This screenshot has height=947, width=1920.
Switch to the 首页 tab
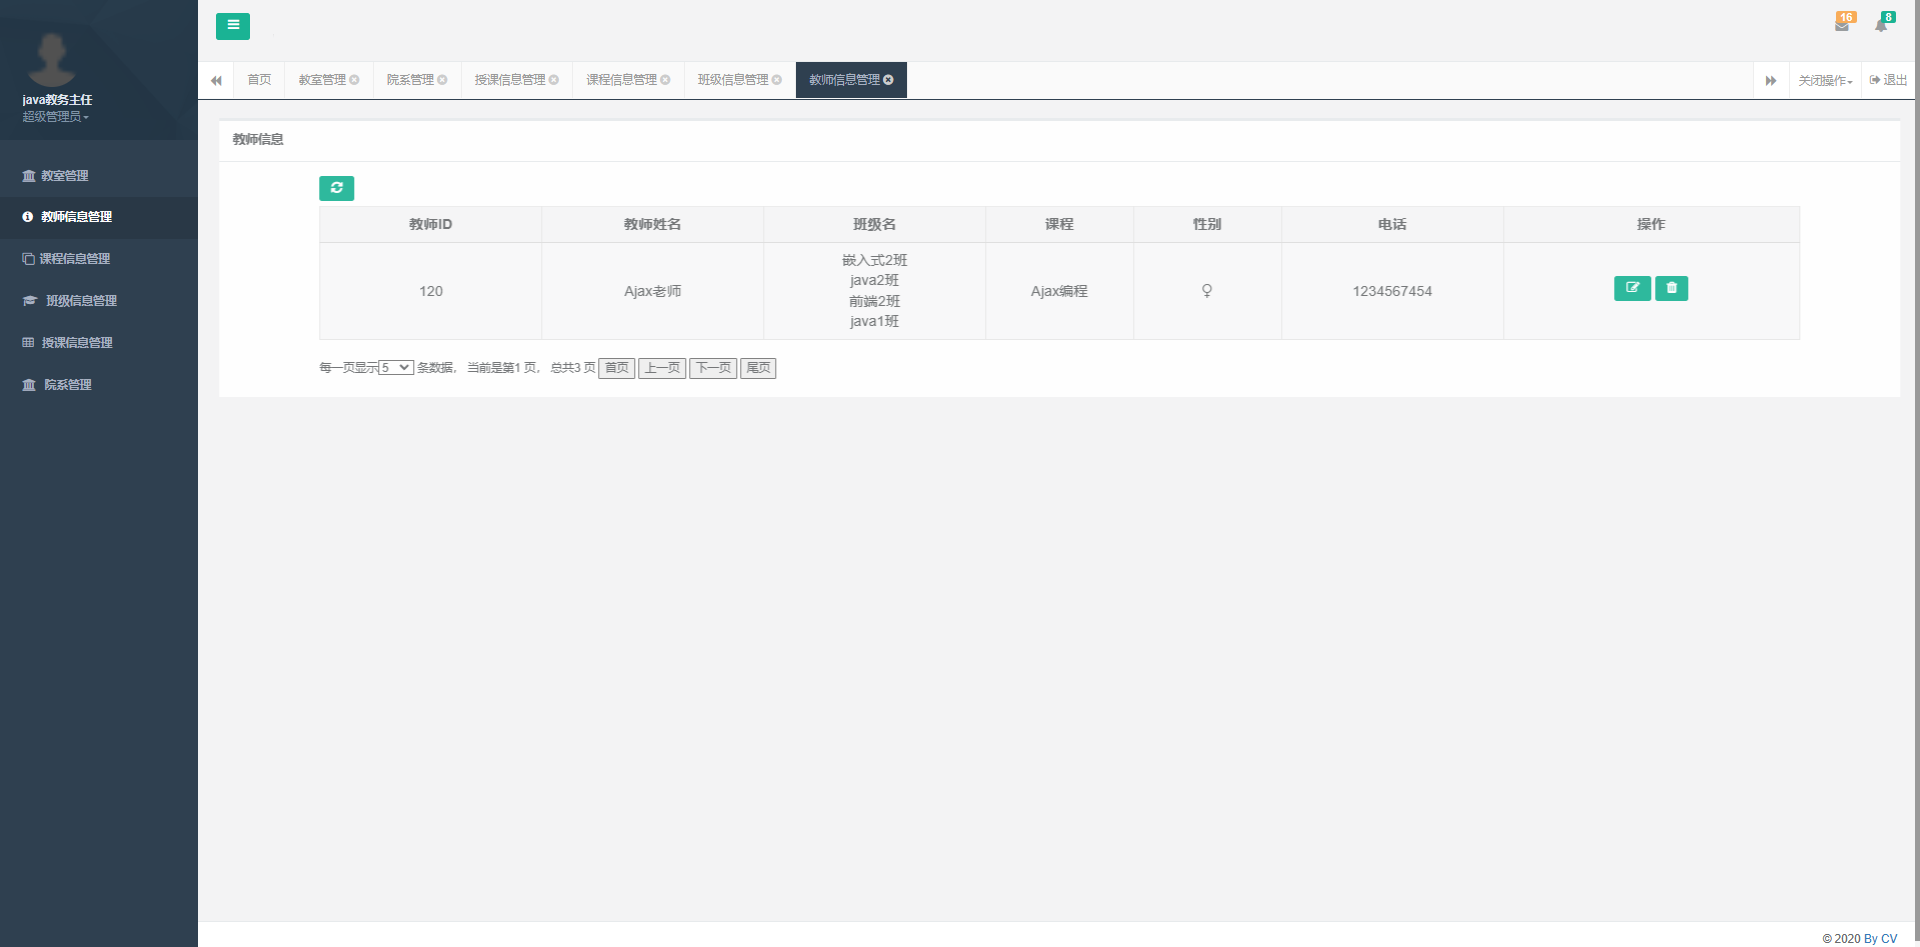259,80
